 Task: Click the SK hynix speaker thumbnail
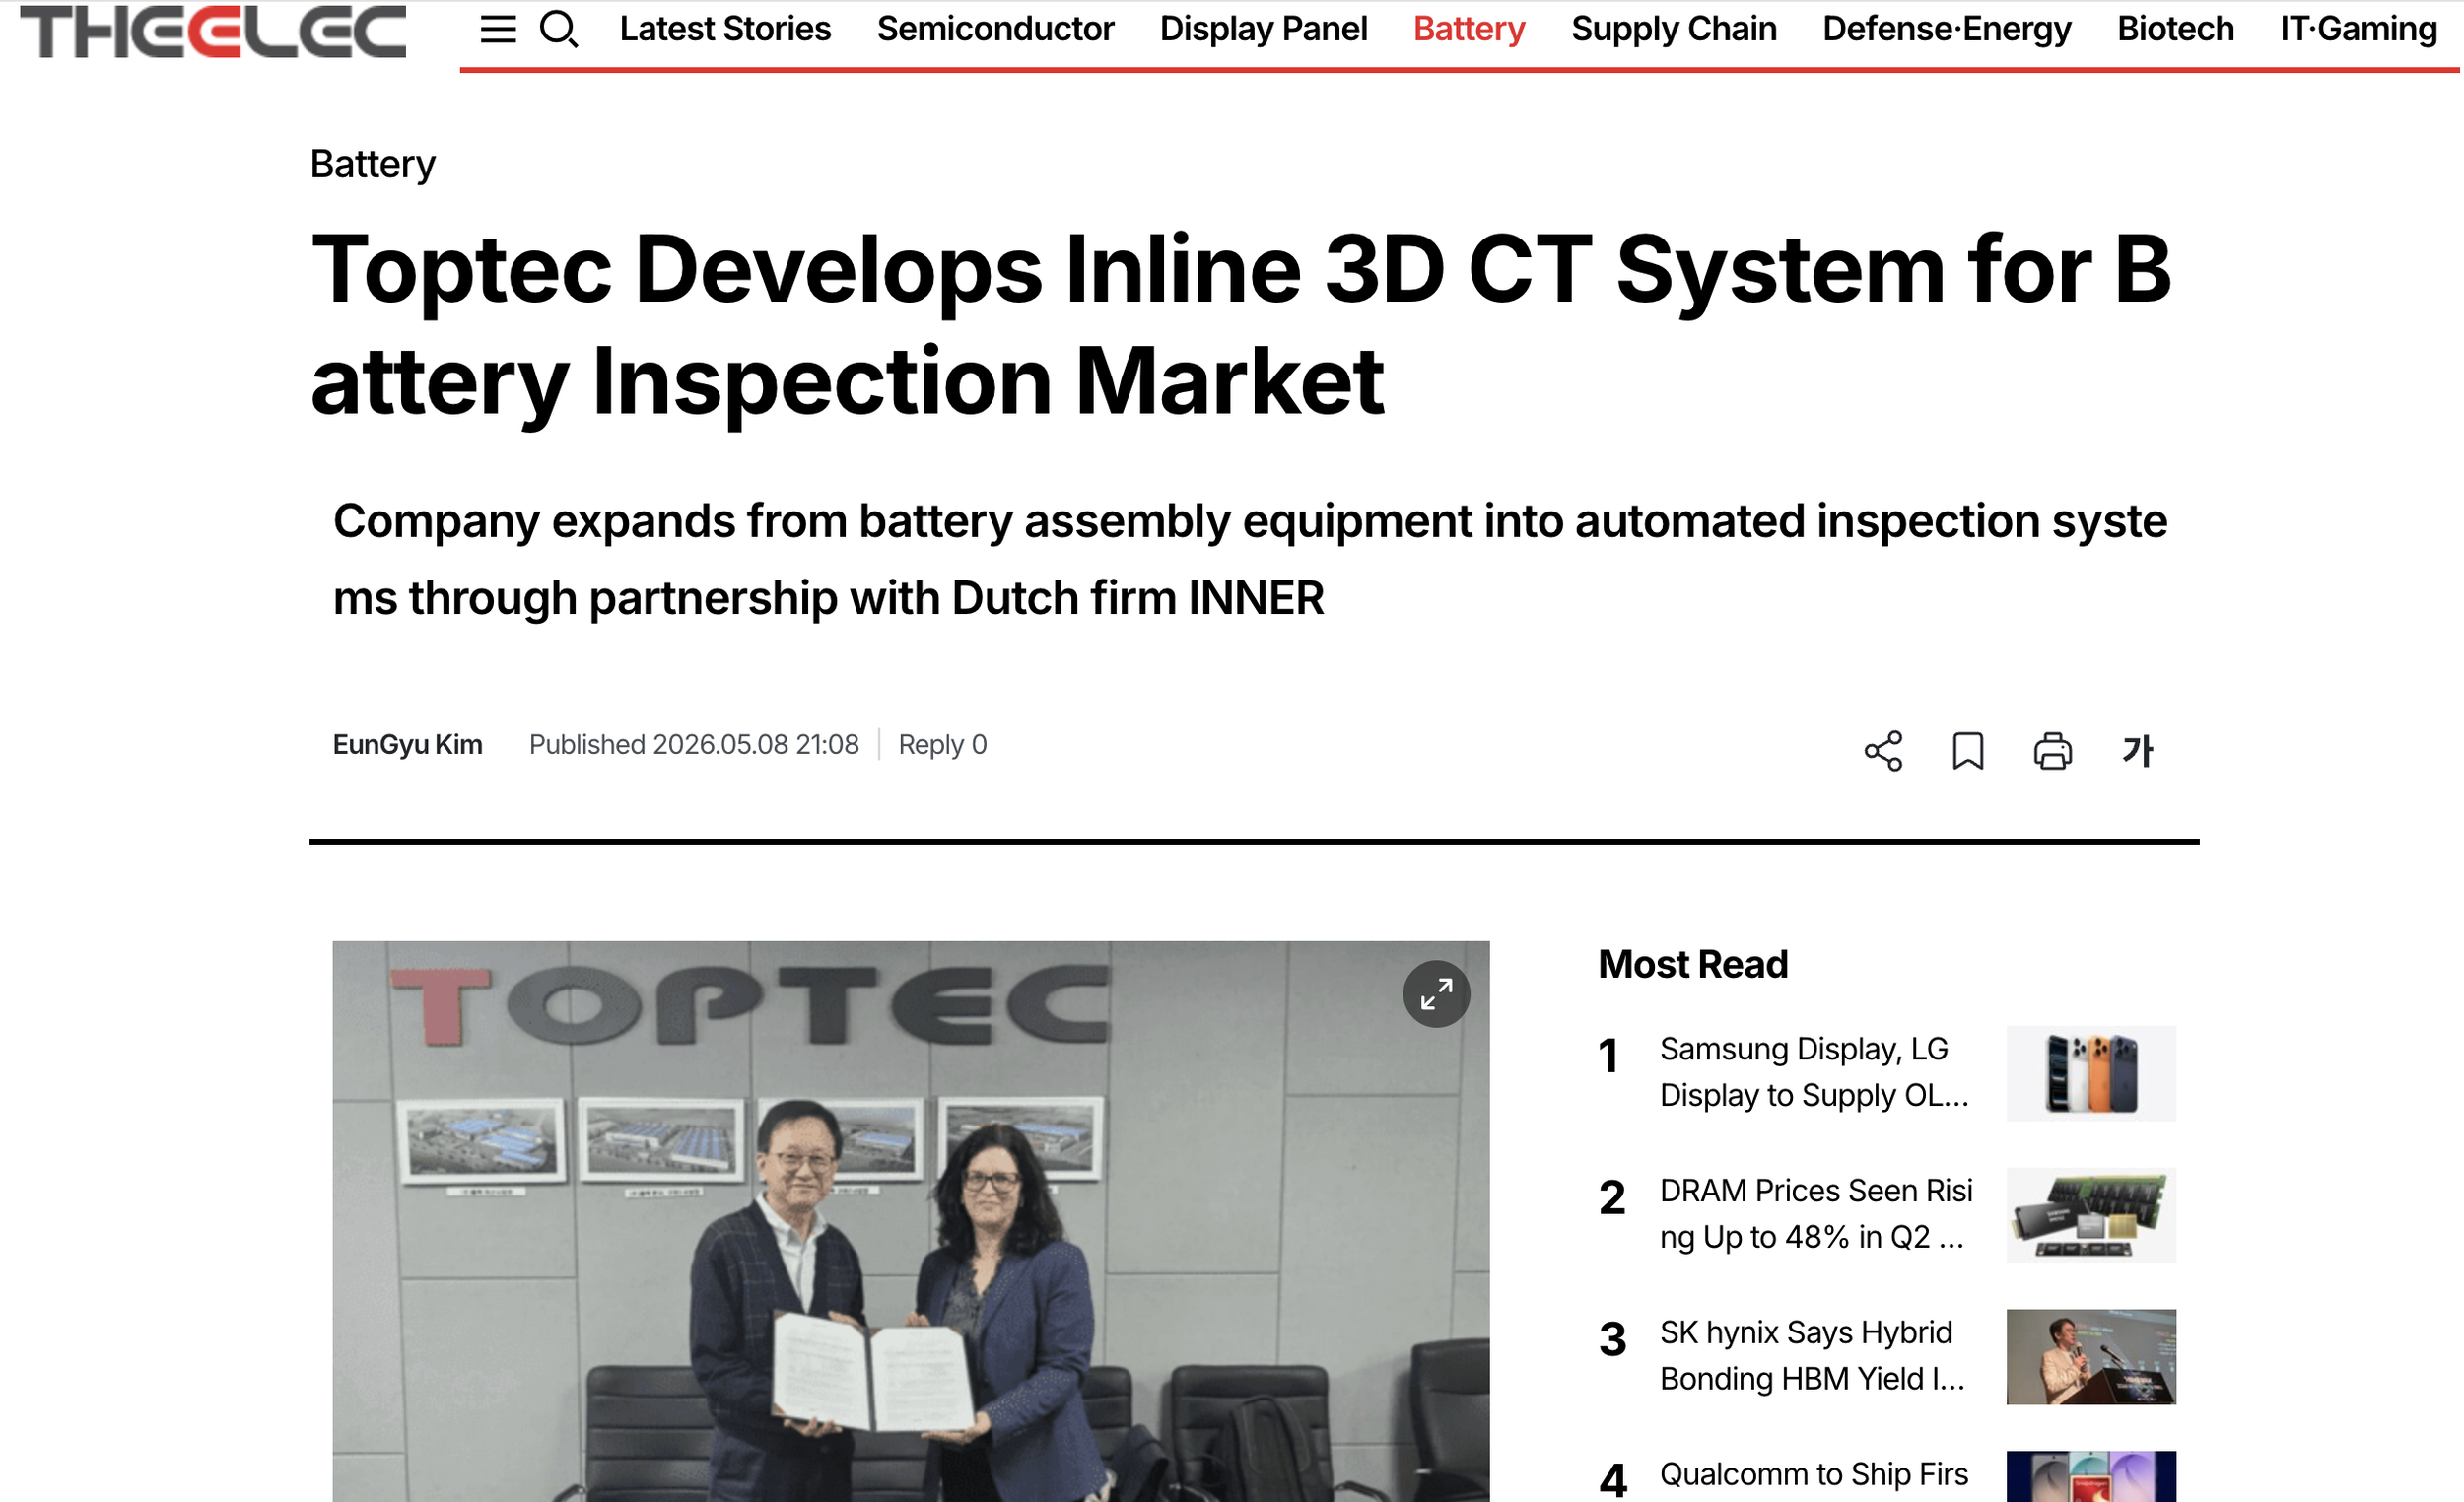pos(2091,1357)
